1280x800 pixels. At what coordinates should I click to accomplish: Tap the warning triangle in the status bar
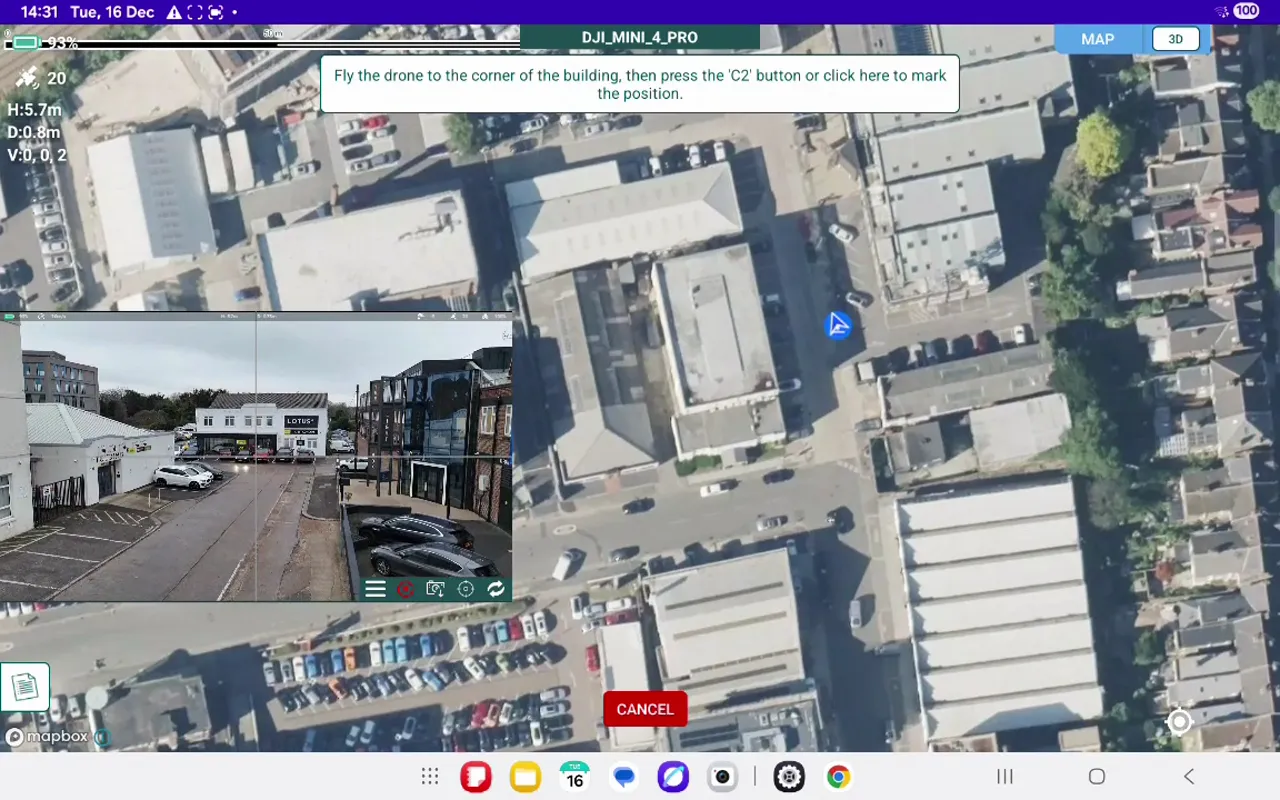pyautogui.click(x=175, y=13)
